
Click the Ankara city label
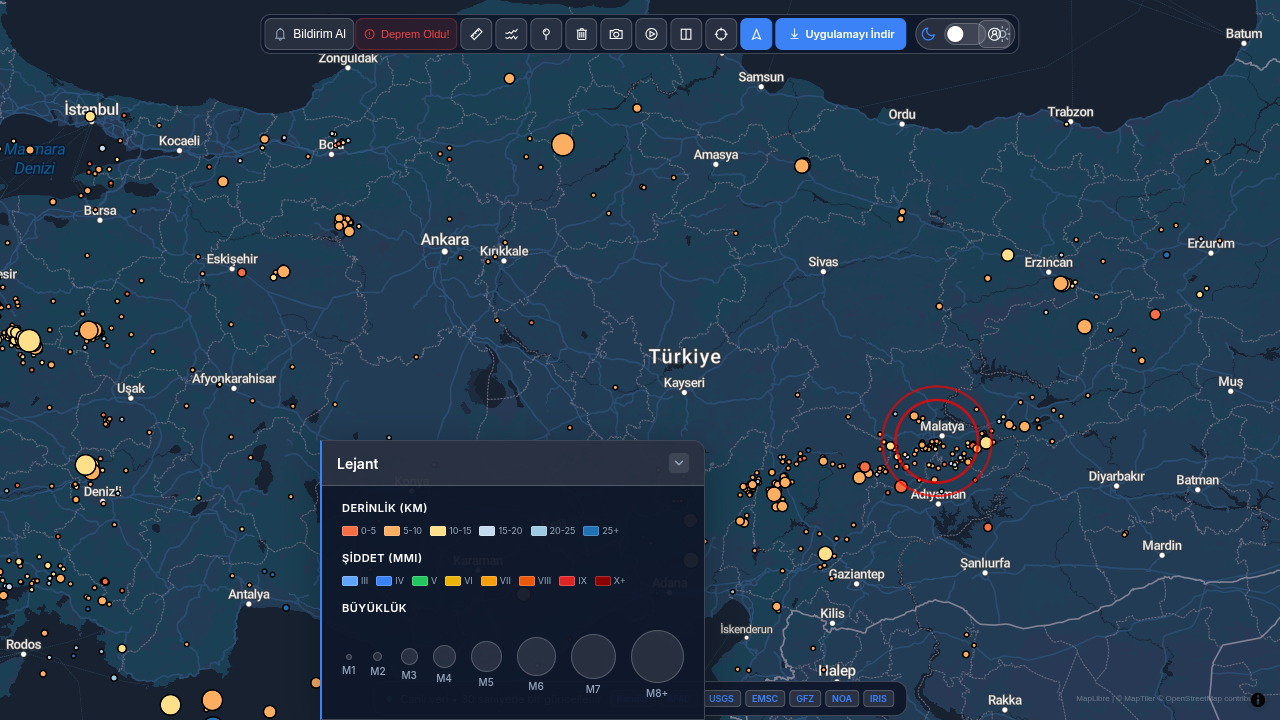[445, 240]
